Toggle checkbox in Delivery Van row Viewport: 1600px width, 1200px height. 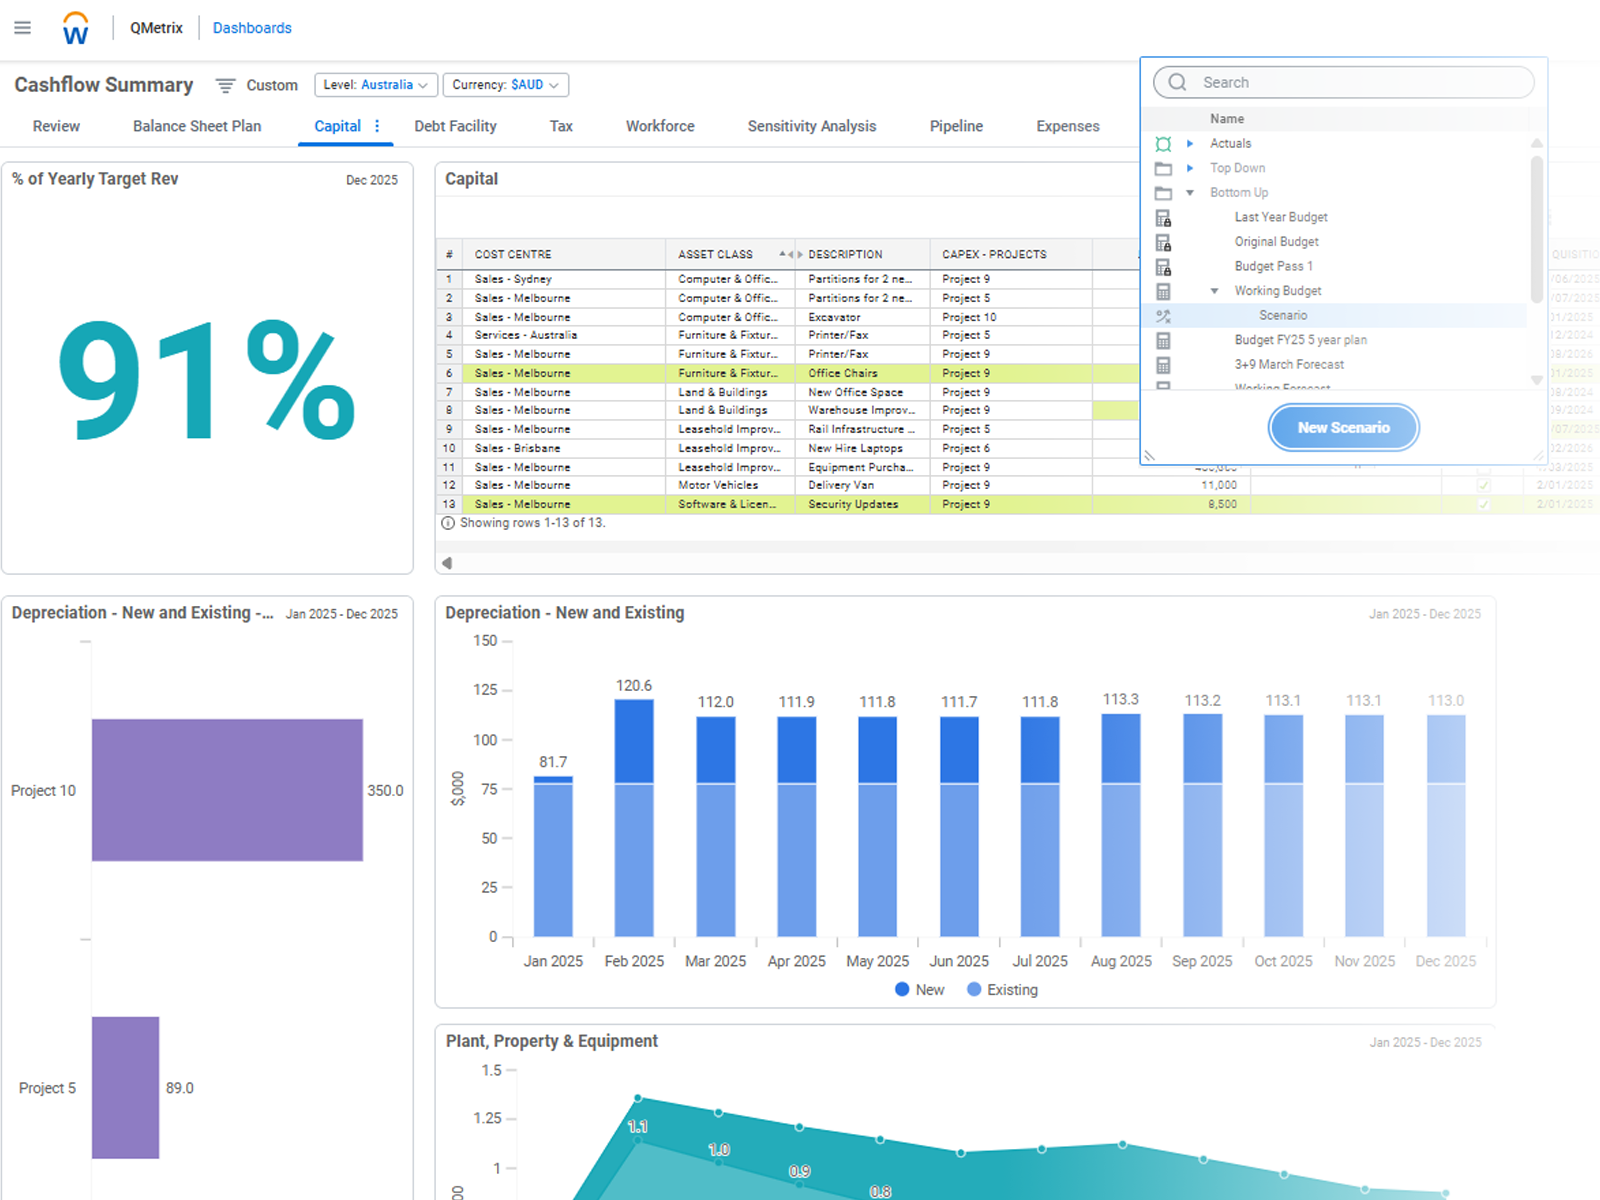click(1483, 486)
